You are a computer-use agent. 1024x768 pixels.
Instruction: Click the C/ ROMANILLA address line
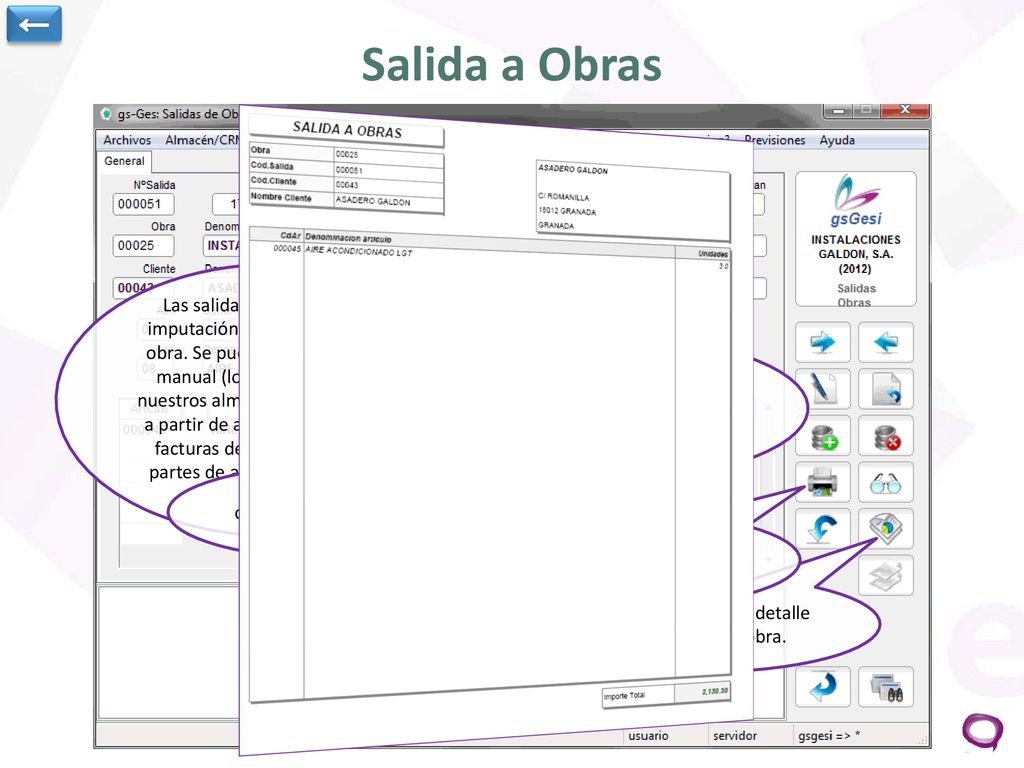[564, 196]
